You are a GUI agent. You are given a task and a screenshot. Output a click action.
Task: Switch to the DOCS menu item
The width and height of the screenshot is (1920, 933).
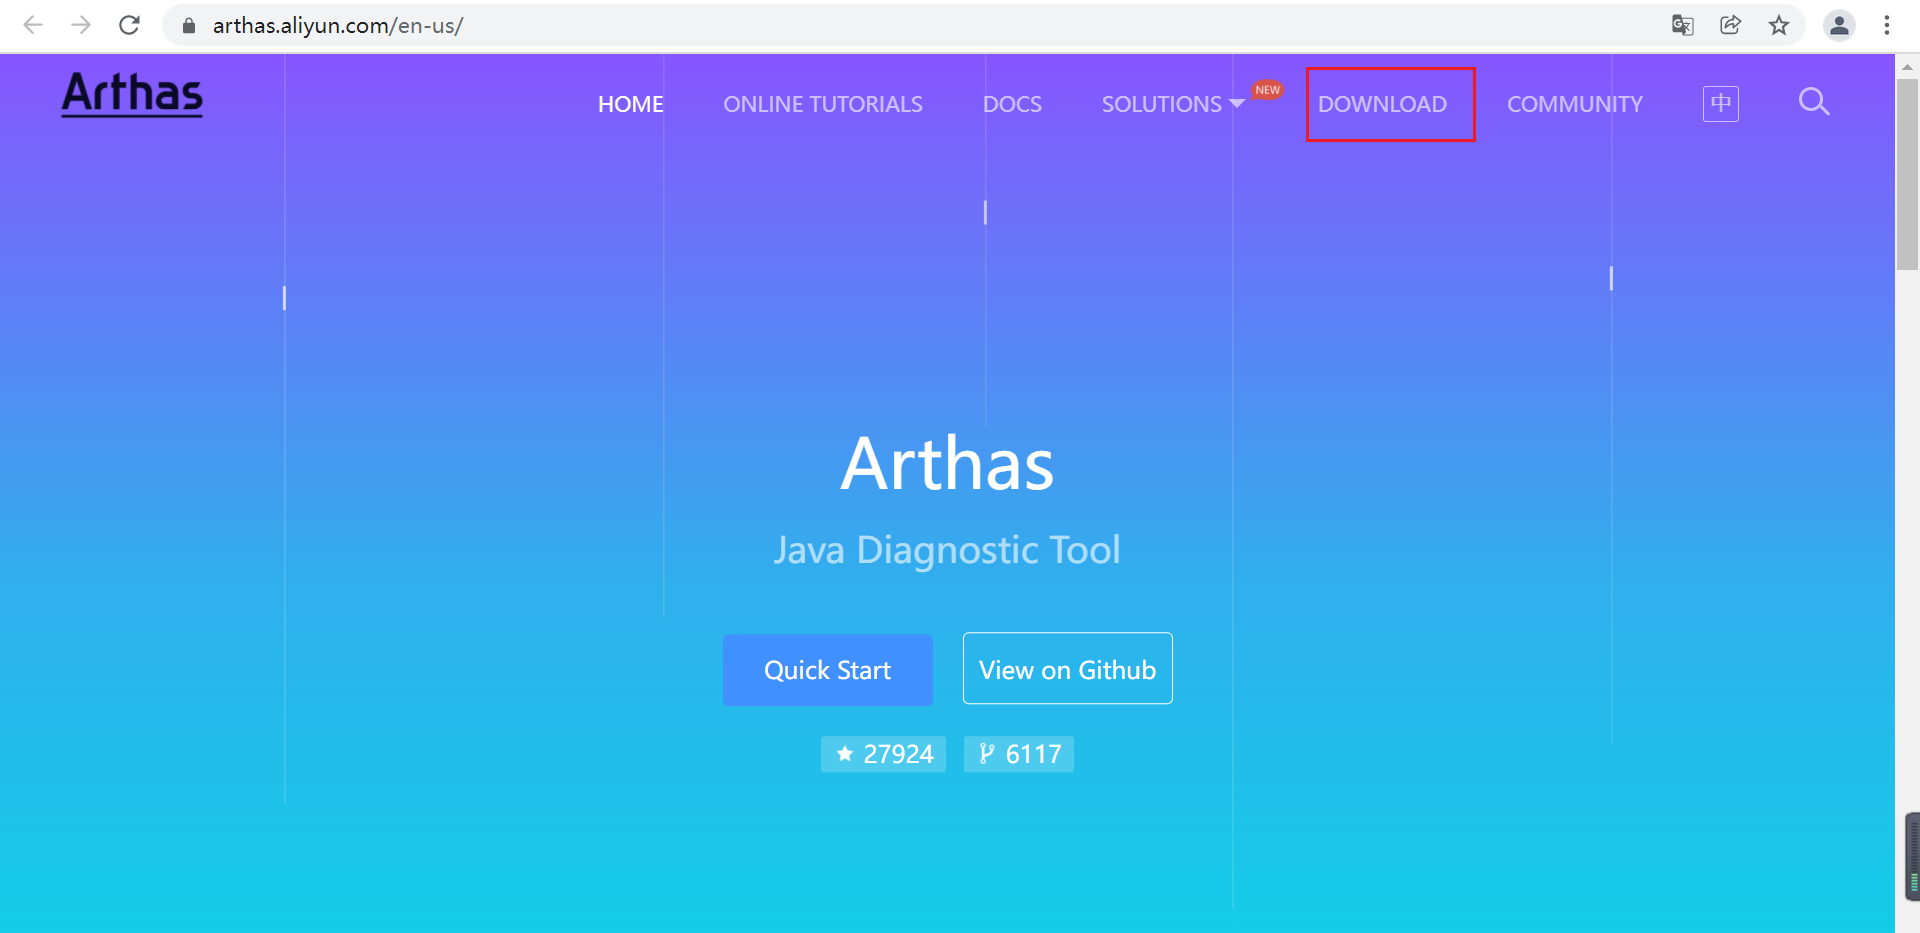coord(1013,103)
